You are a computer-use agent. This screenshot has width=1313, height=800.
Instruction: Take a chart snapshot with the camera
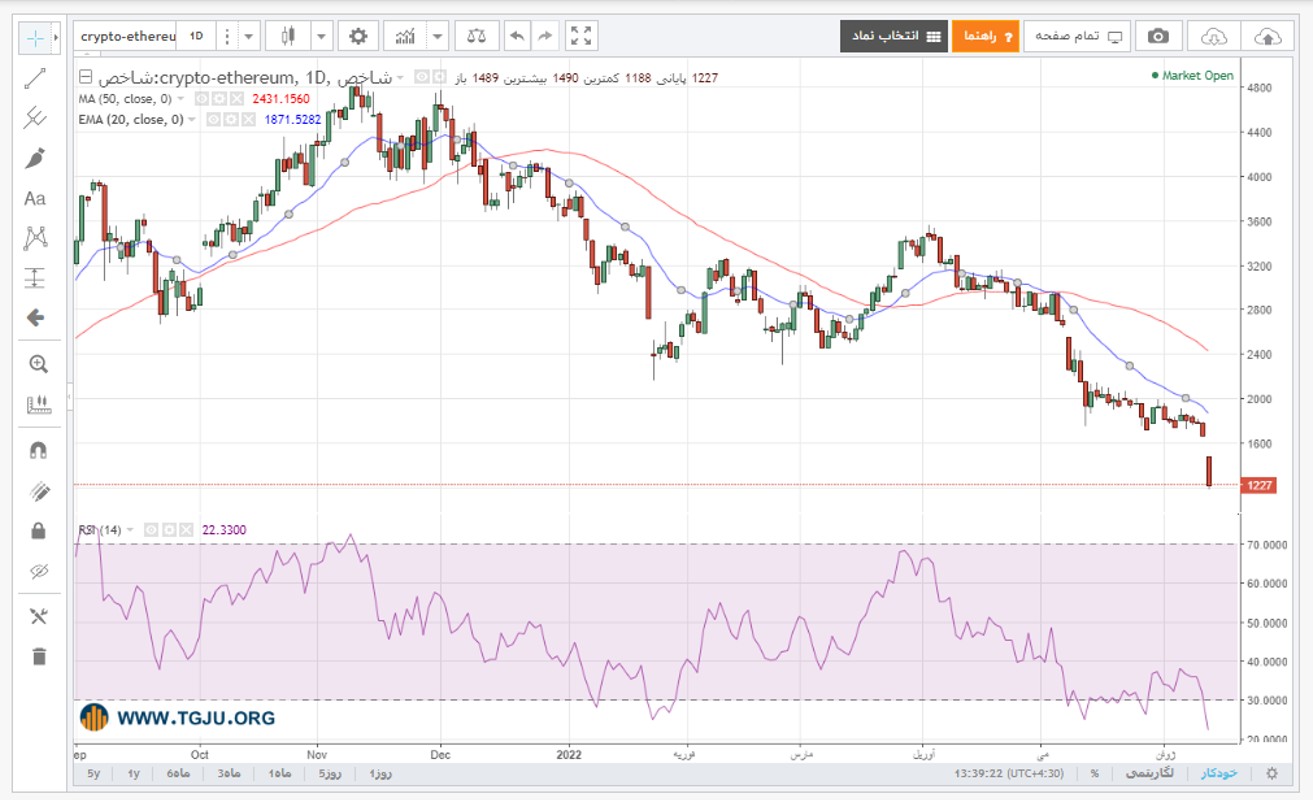pos(1158,37)
